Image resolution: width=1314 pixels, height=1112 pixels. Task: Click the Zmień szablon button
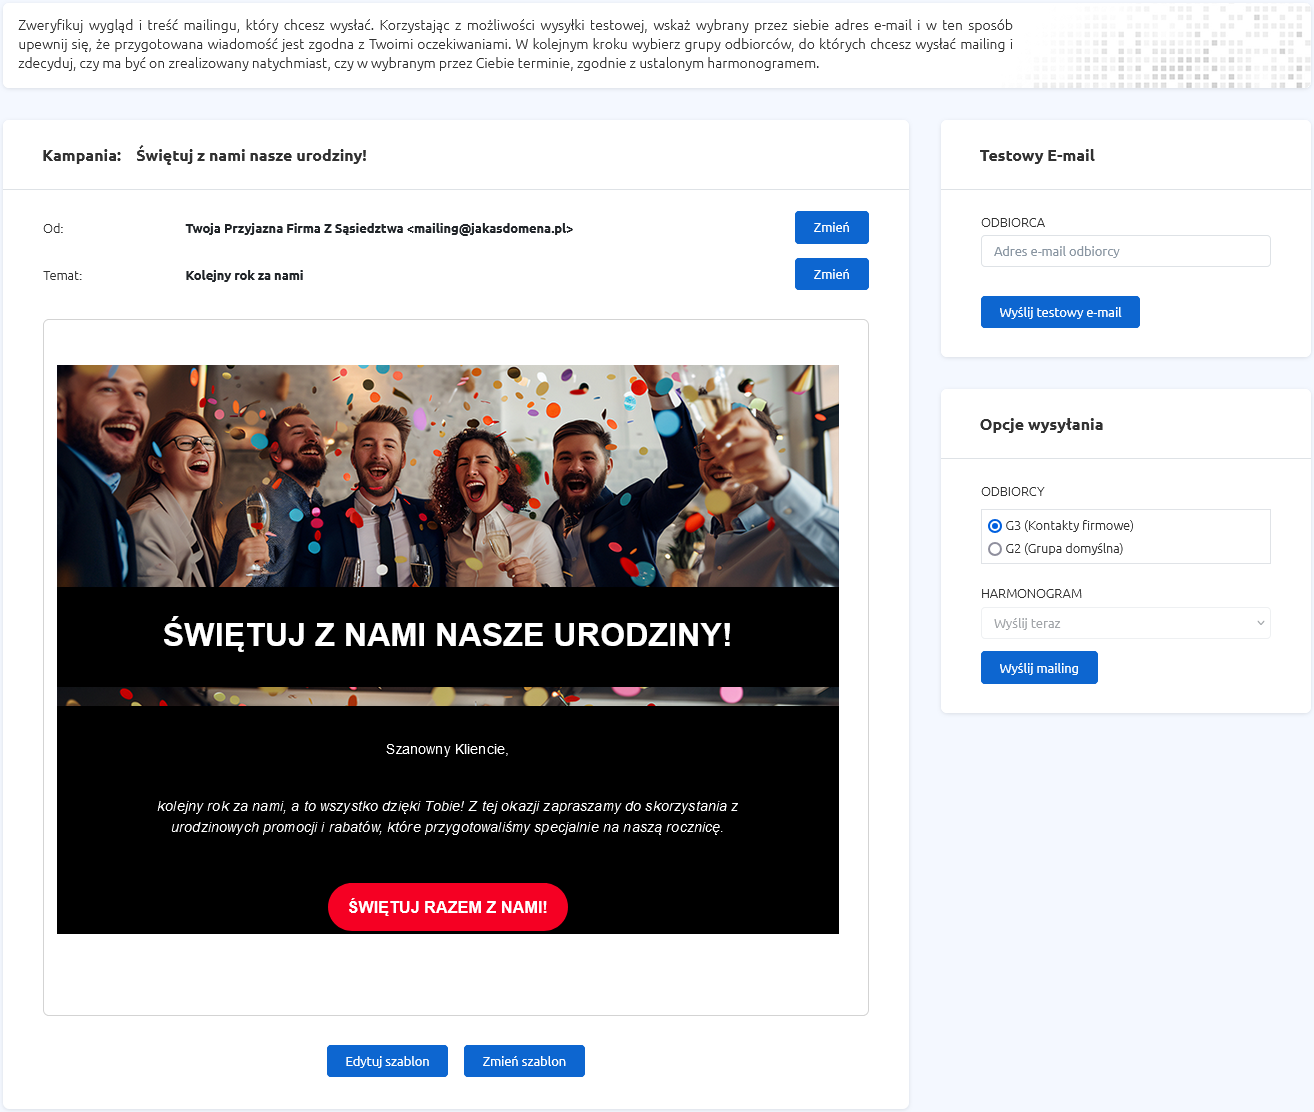click(524, 1061)
